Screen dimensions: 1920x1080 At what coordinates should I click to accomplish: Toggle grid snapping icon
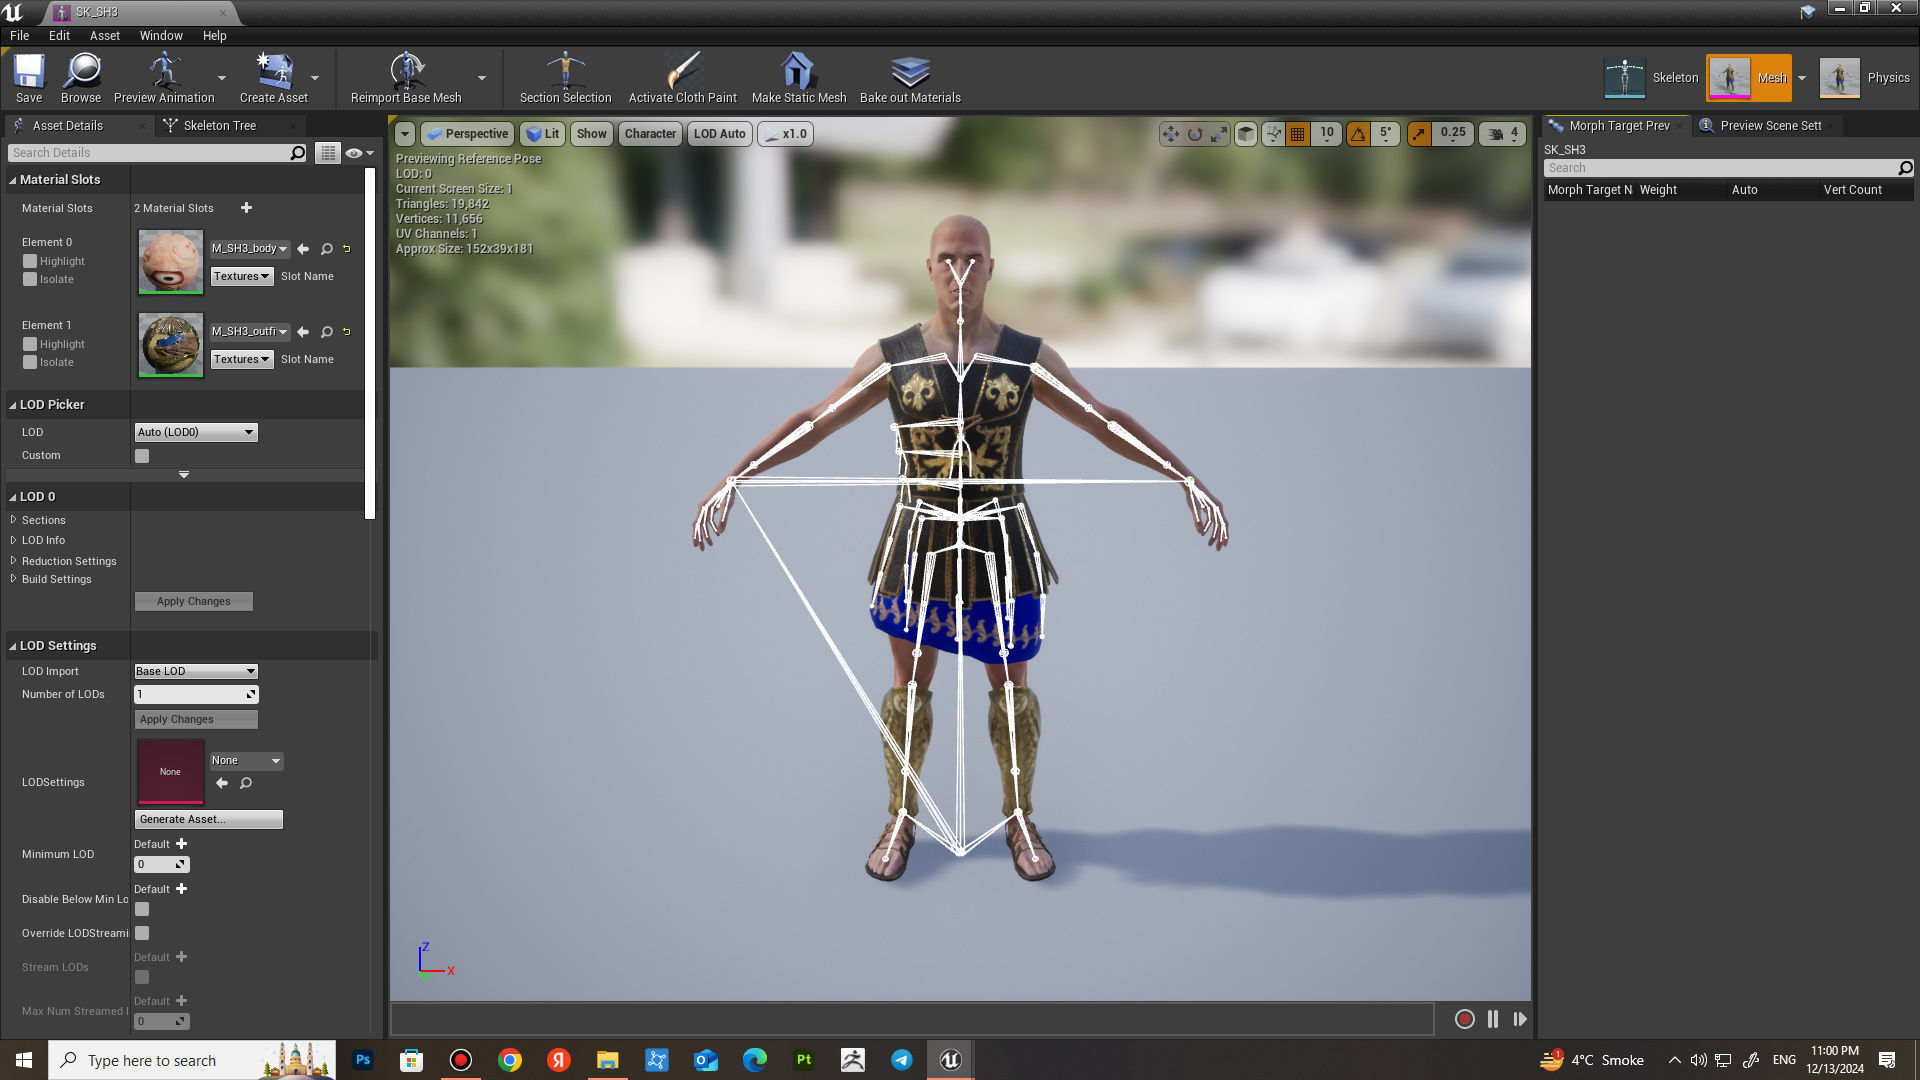[1297, 134]
